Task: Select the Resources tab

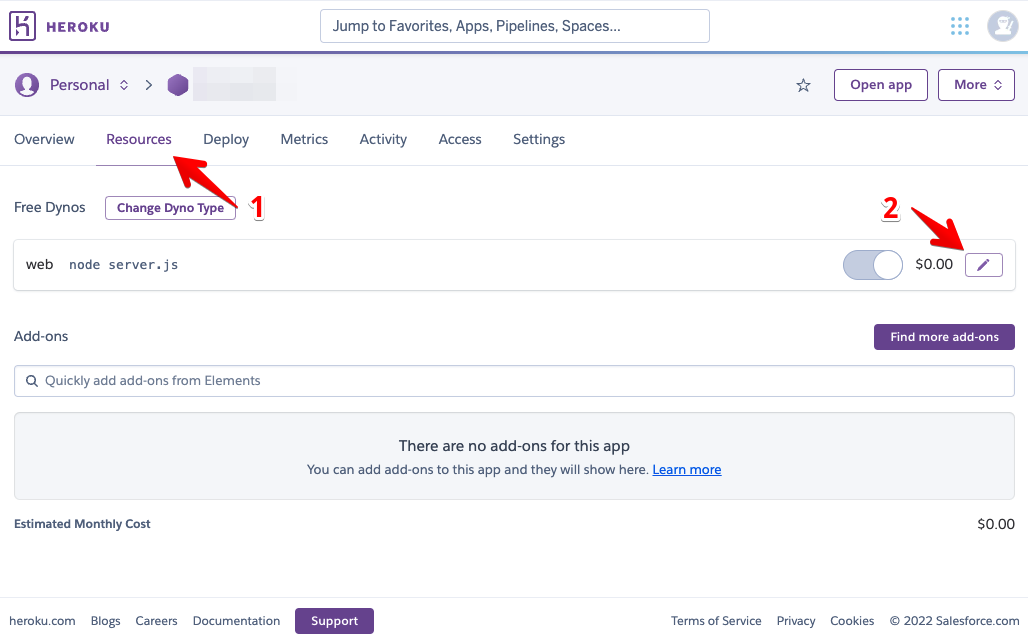Action: click(139, 139)
